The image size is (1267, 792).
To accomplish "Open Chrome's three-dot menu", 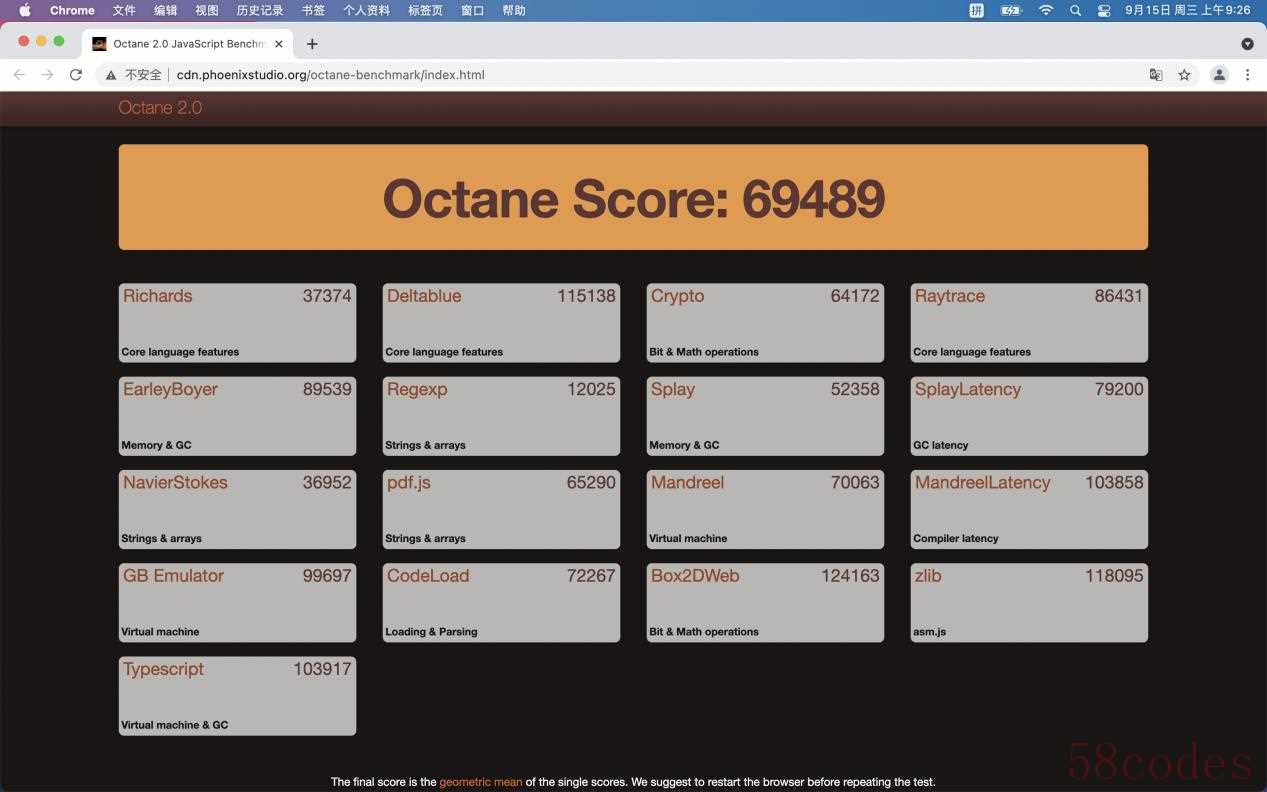I will click(1247, 75).
